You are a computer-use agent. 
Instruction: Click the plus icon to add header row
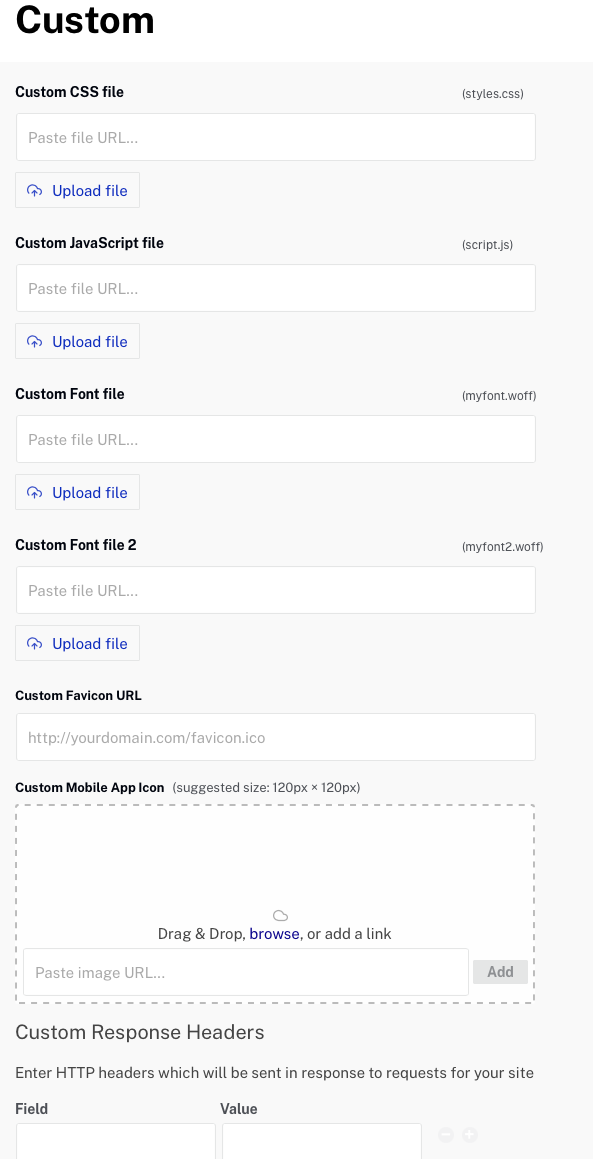[470, 1134]
